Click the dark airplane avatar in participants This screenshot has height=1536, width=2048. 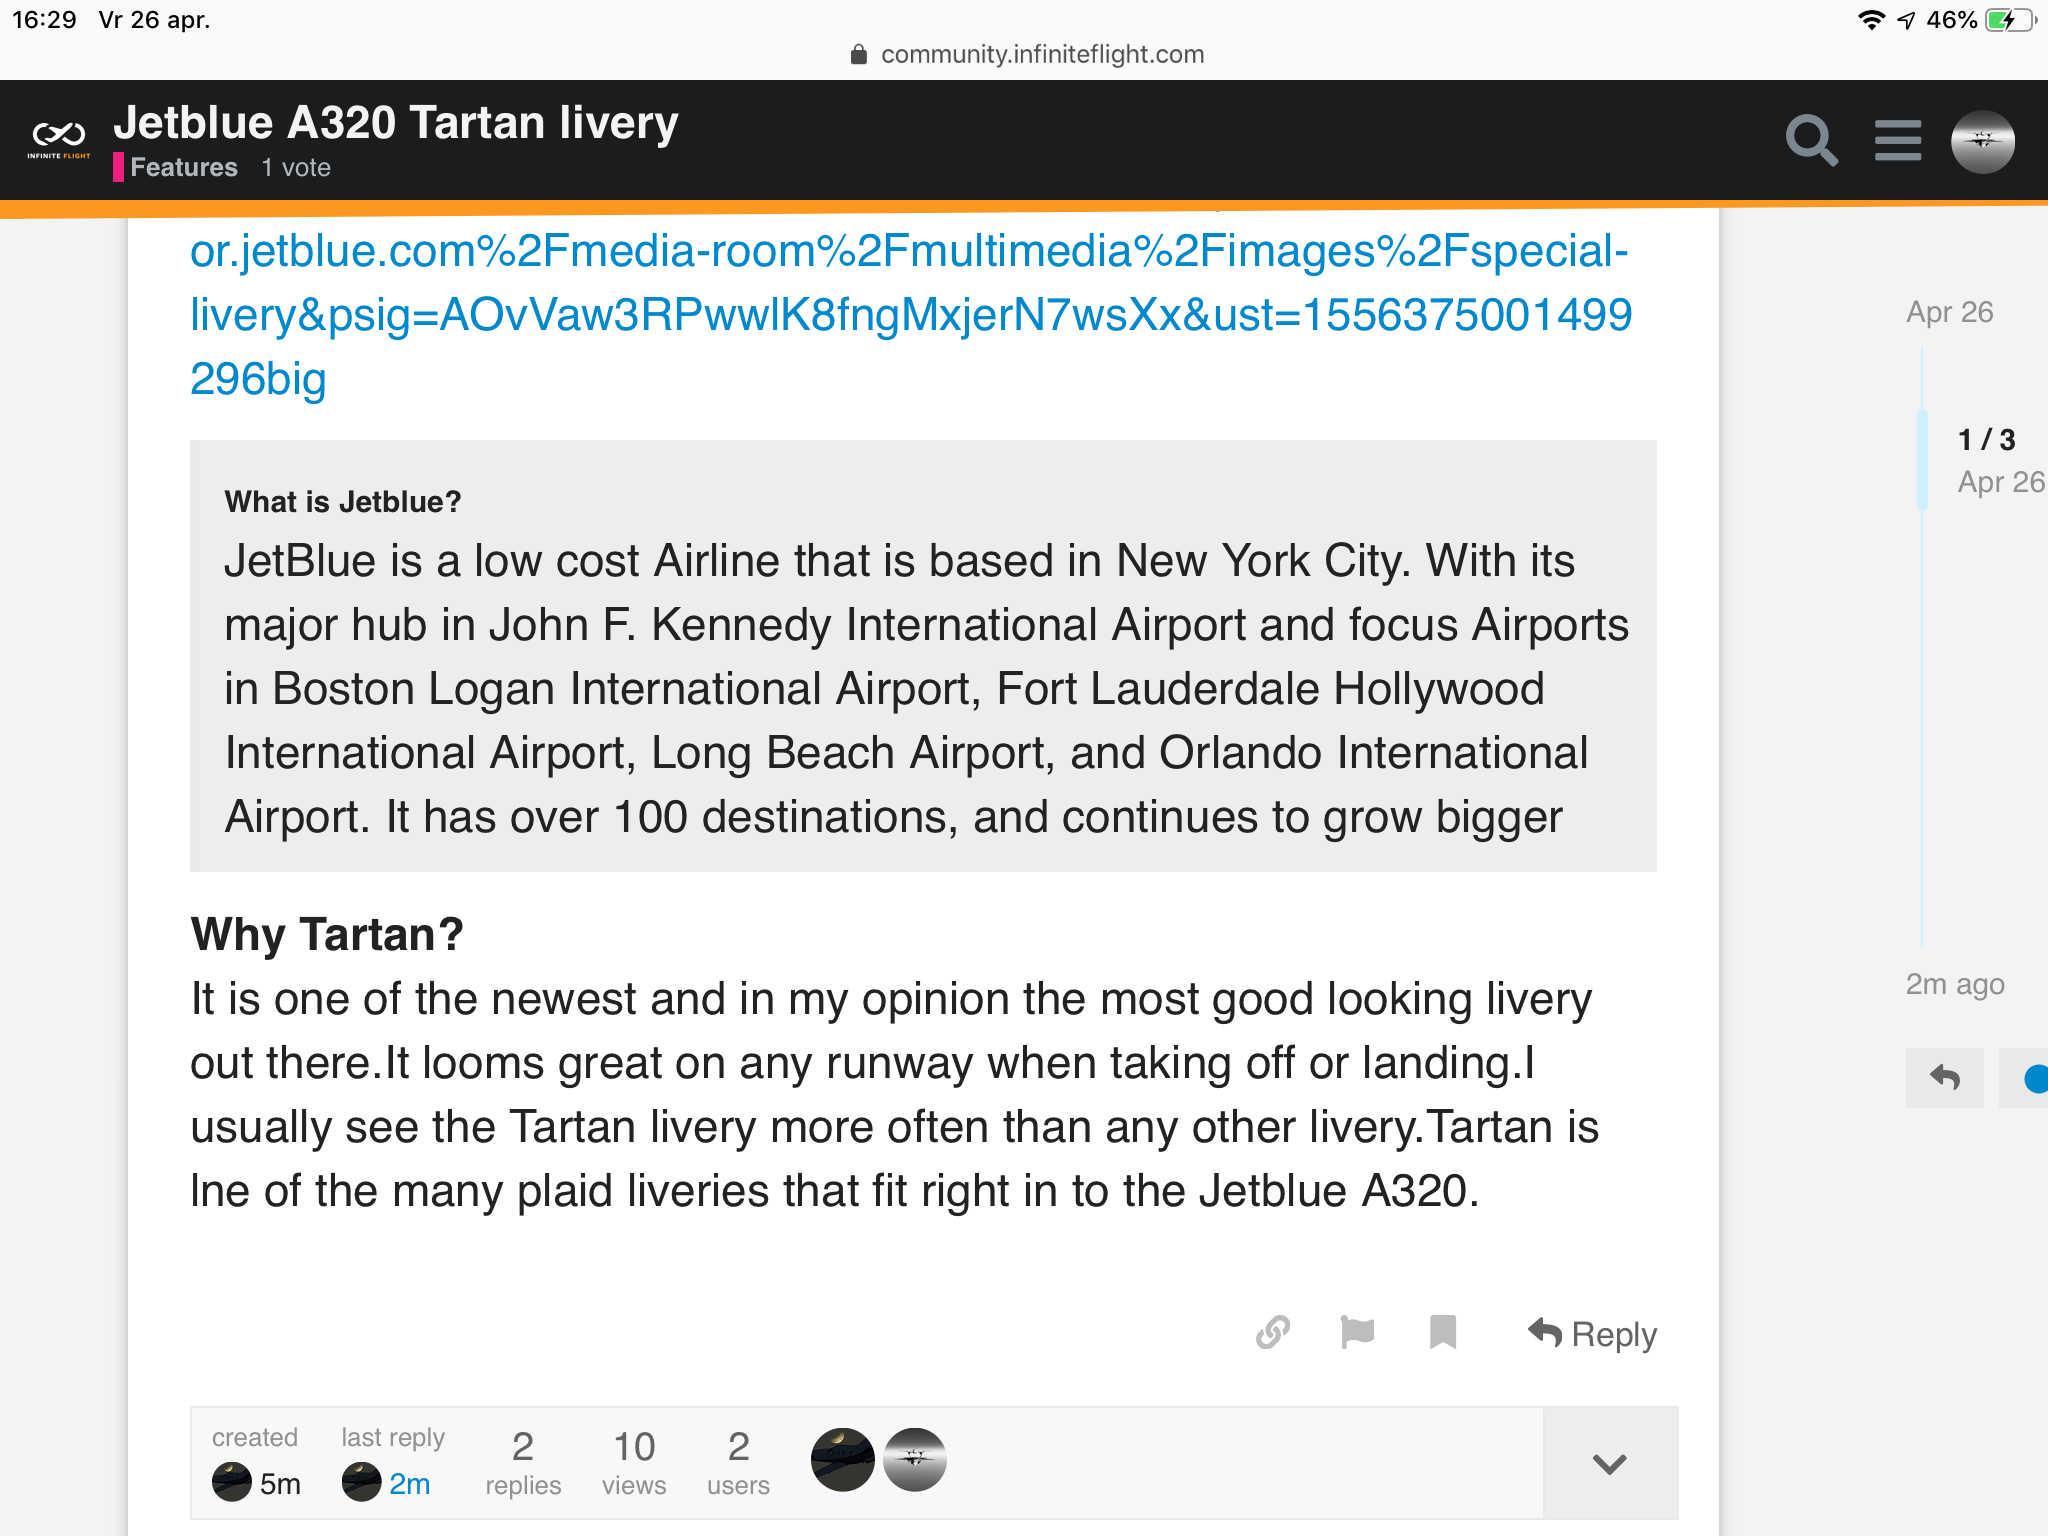[842, 1460]
